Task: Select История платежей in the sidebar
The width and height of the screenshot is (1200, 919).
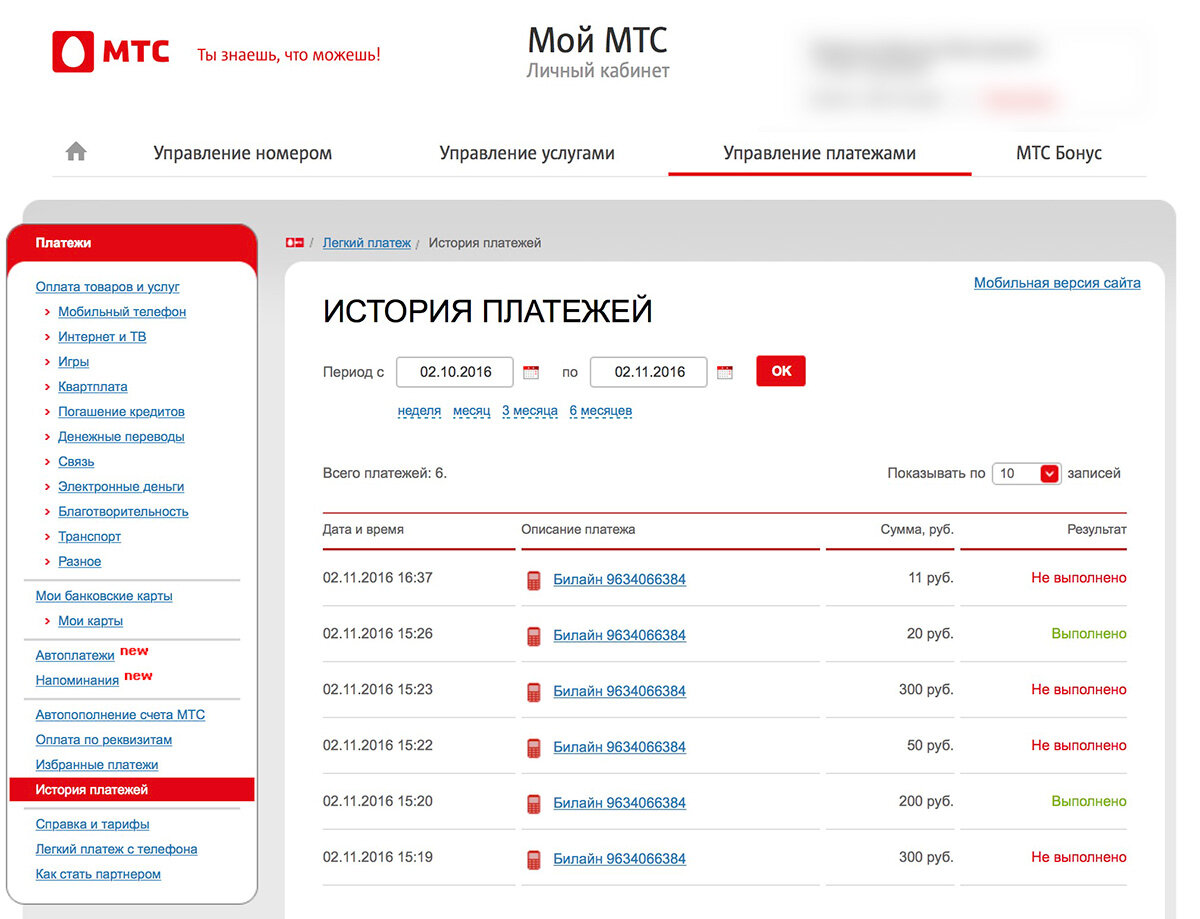Action: [132, 790]
